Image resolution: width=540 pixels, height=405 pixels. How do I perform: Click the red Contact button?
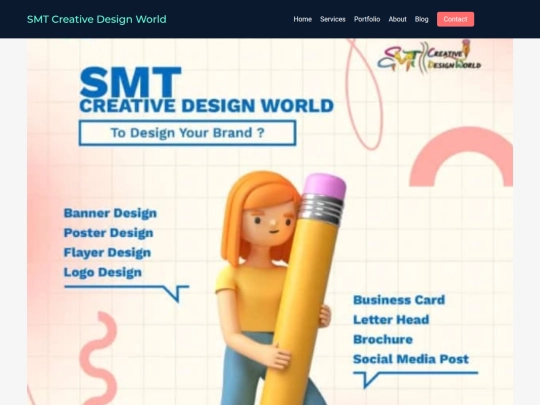tap(455, 19)
